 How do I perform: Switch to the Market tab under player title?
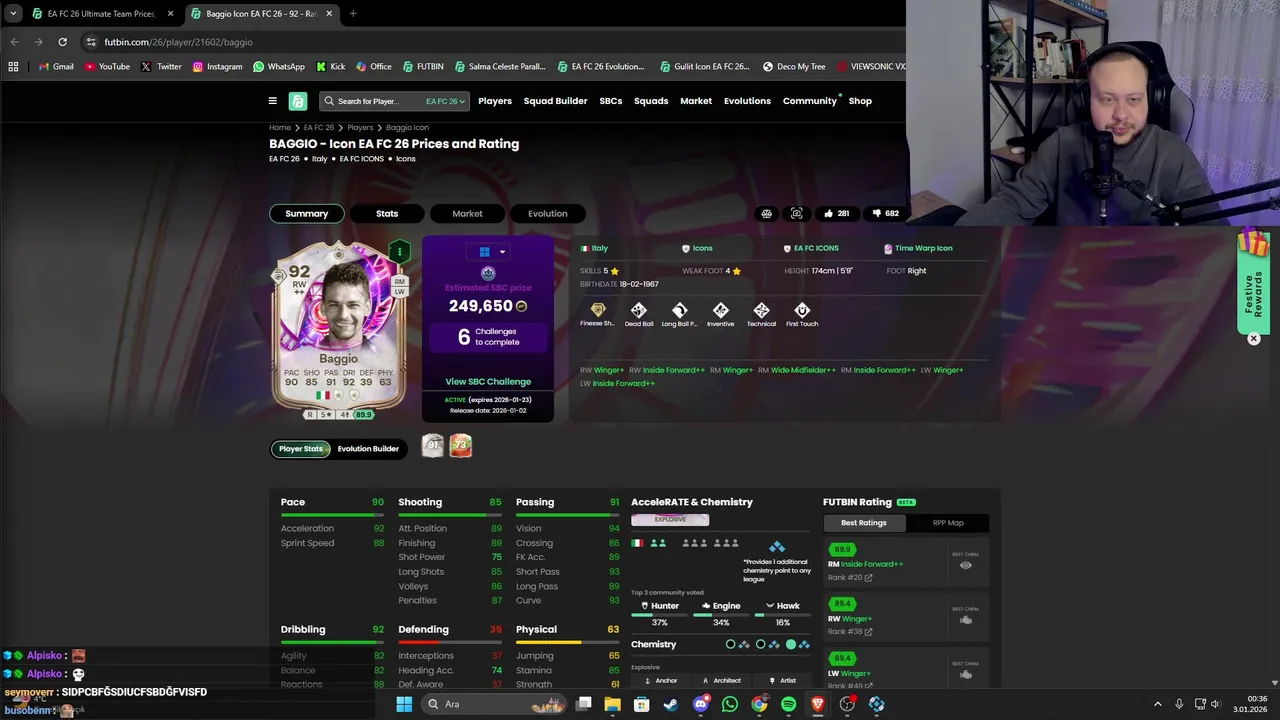click(467, 214)
